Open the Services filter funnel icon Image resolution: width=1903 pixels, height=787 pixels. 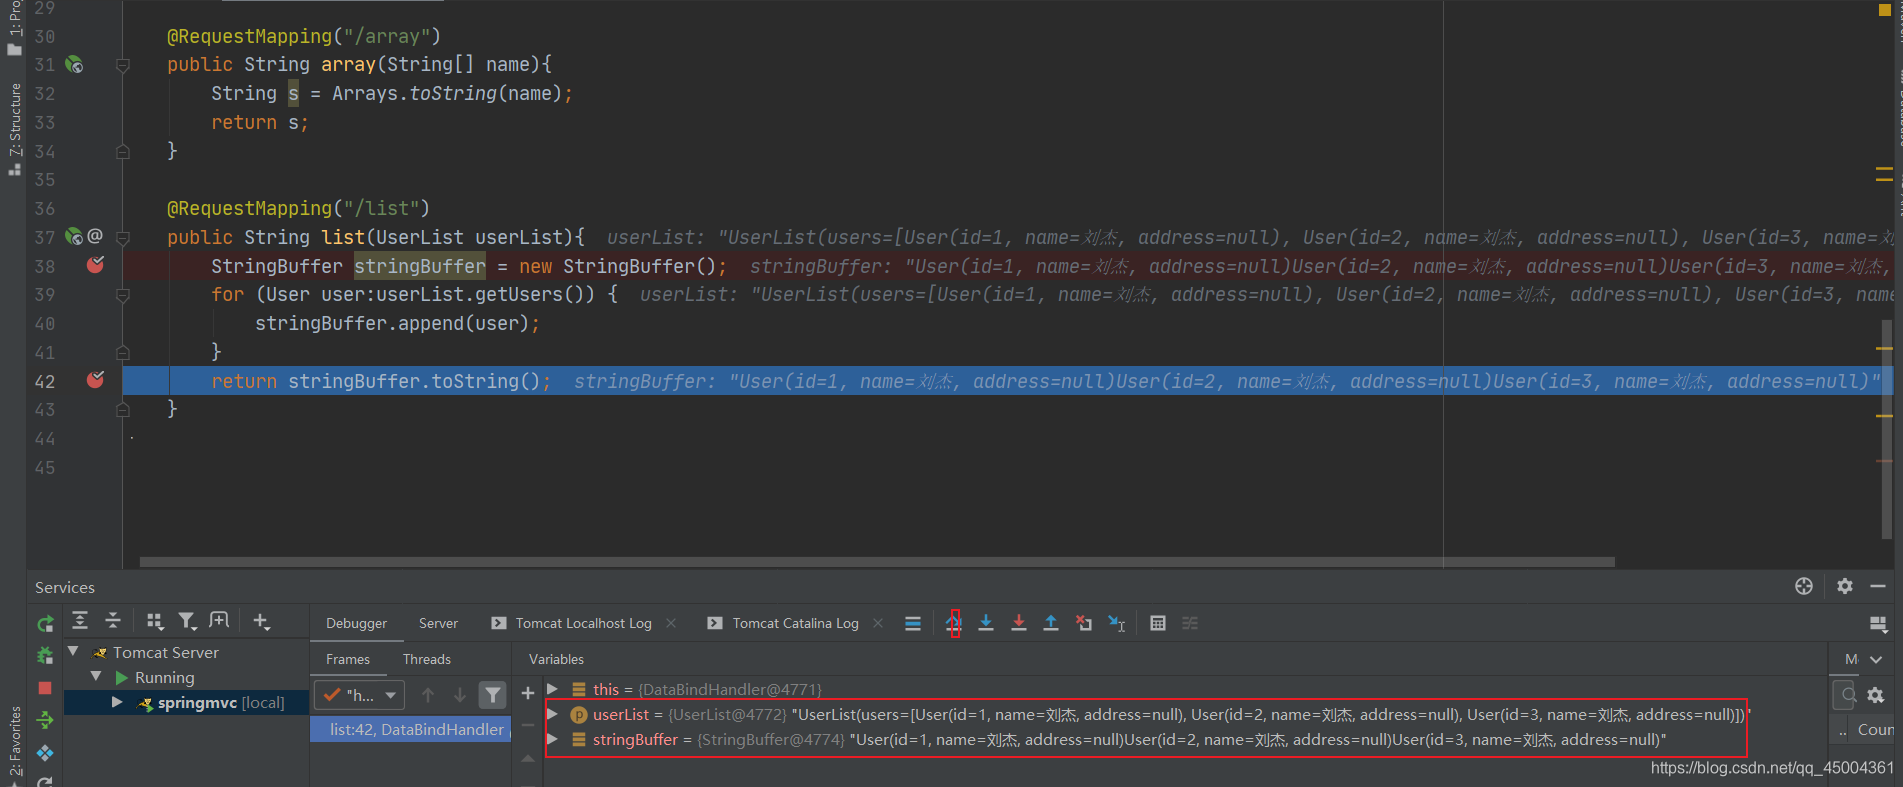pyautogui.click(x=186, y=621)
